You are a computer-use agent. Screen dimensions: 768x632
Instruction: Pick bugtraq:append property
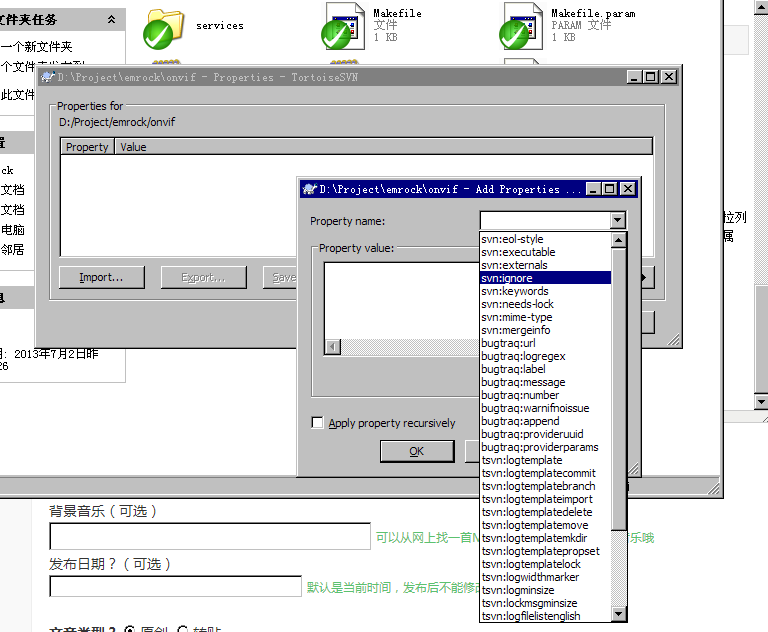(546, 421)
